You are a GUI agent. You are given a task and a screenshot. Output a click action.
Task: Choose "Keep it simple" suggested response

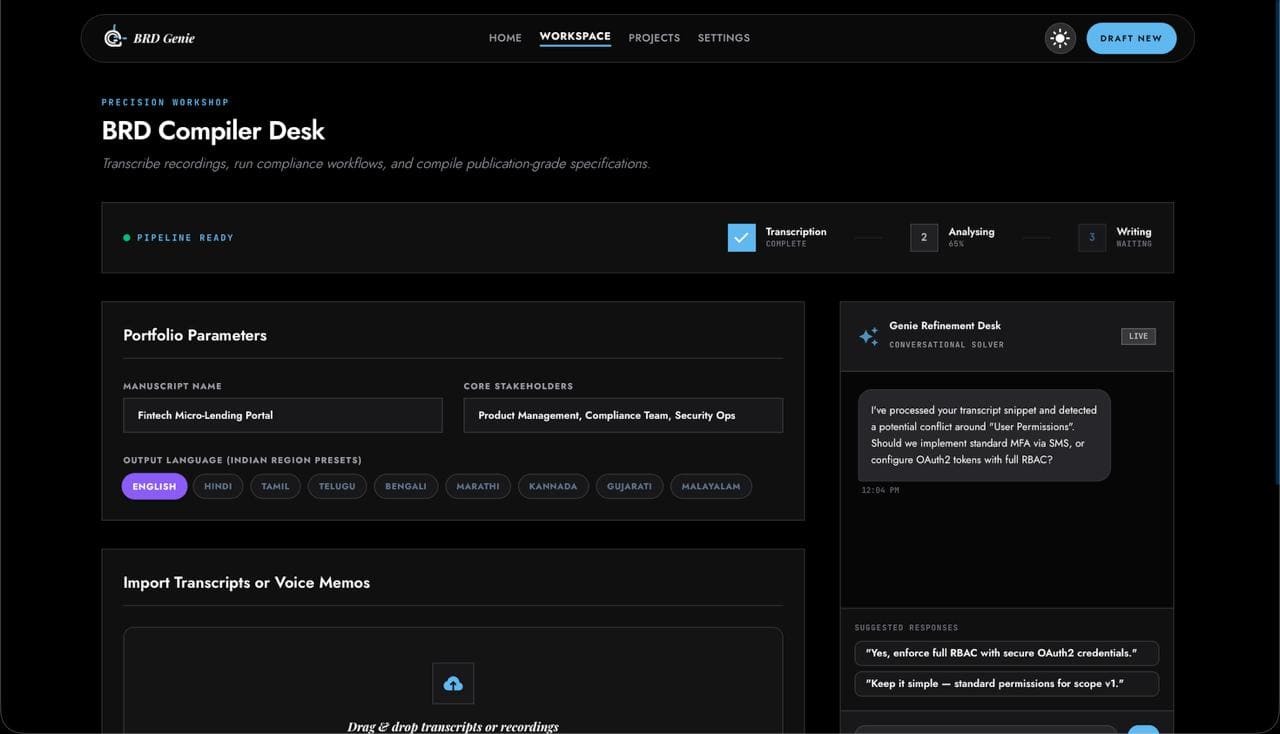(x=1007, y=684)
